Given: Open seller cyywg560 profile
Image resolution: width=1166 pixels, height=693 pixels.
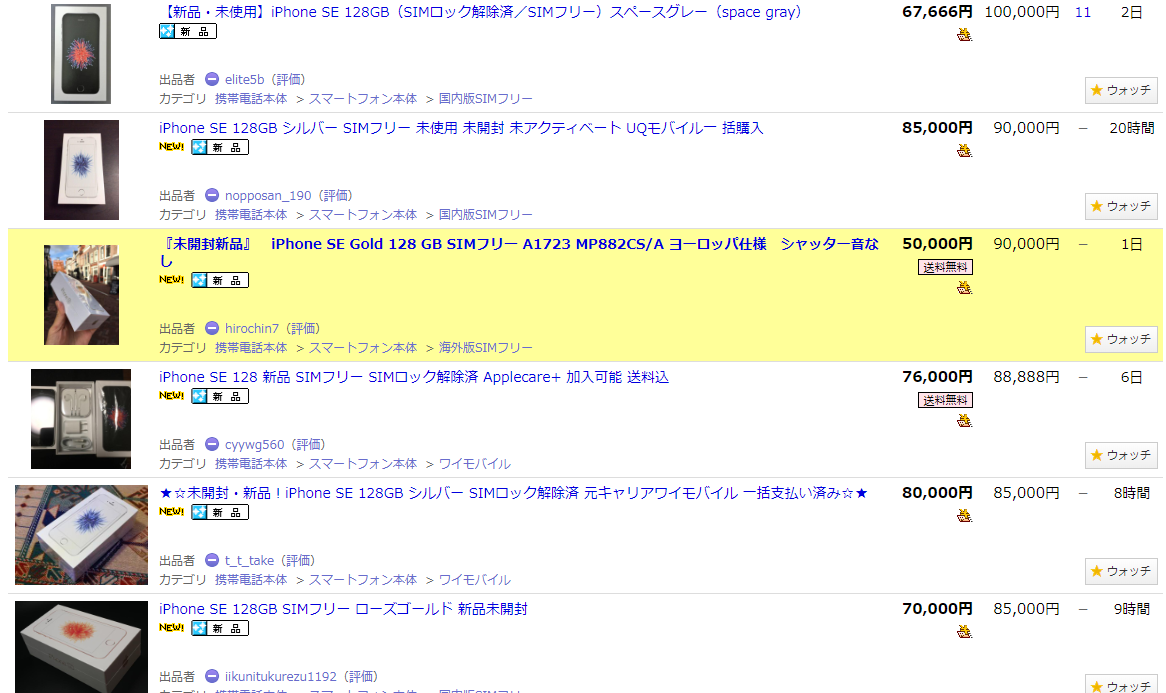Looking at the screenshot, I should pos(254,445).
